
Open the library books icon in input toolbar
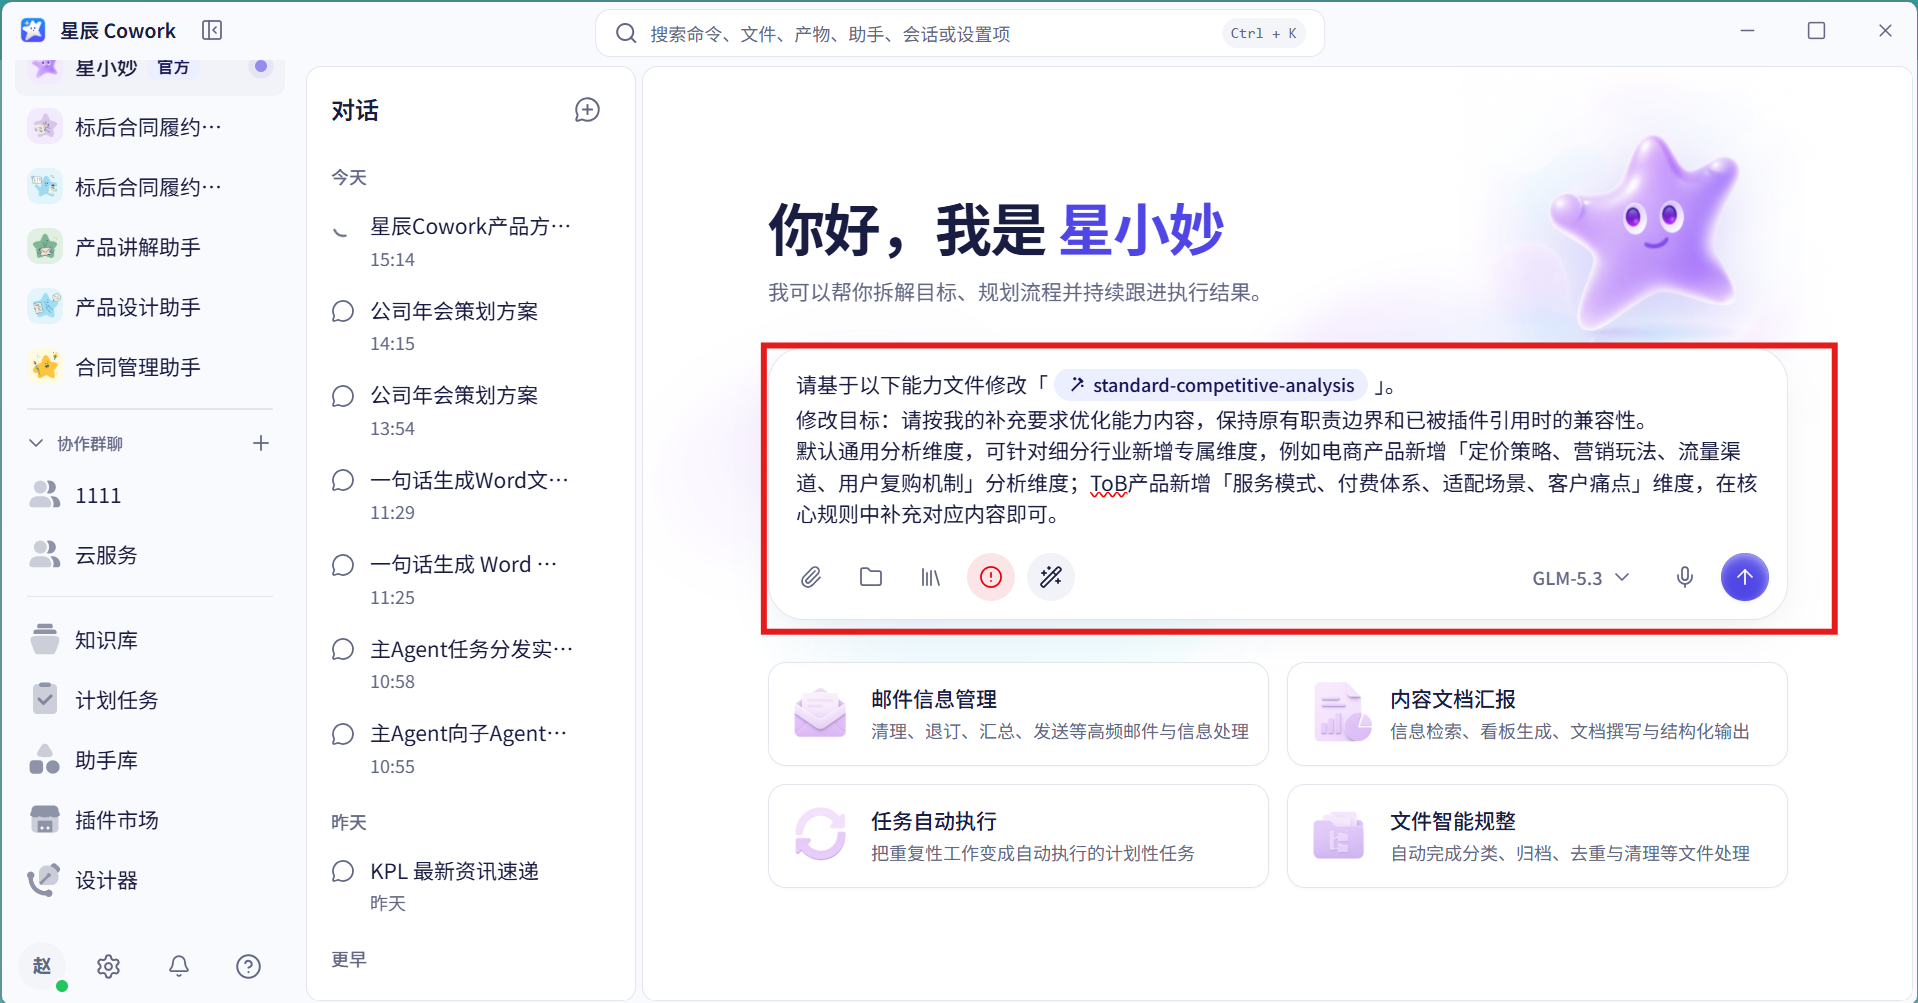931,577
